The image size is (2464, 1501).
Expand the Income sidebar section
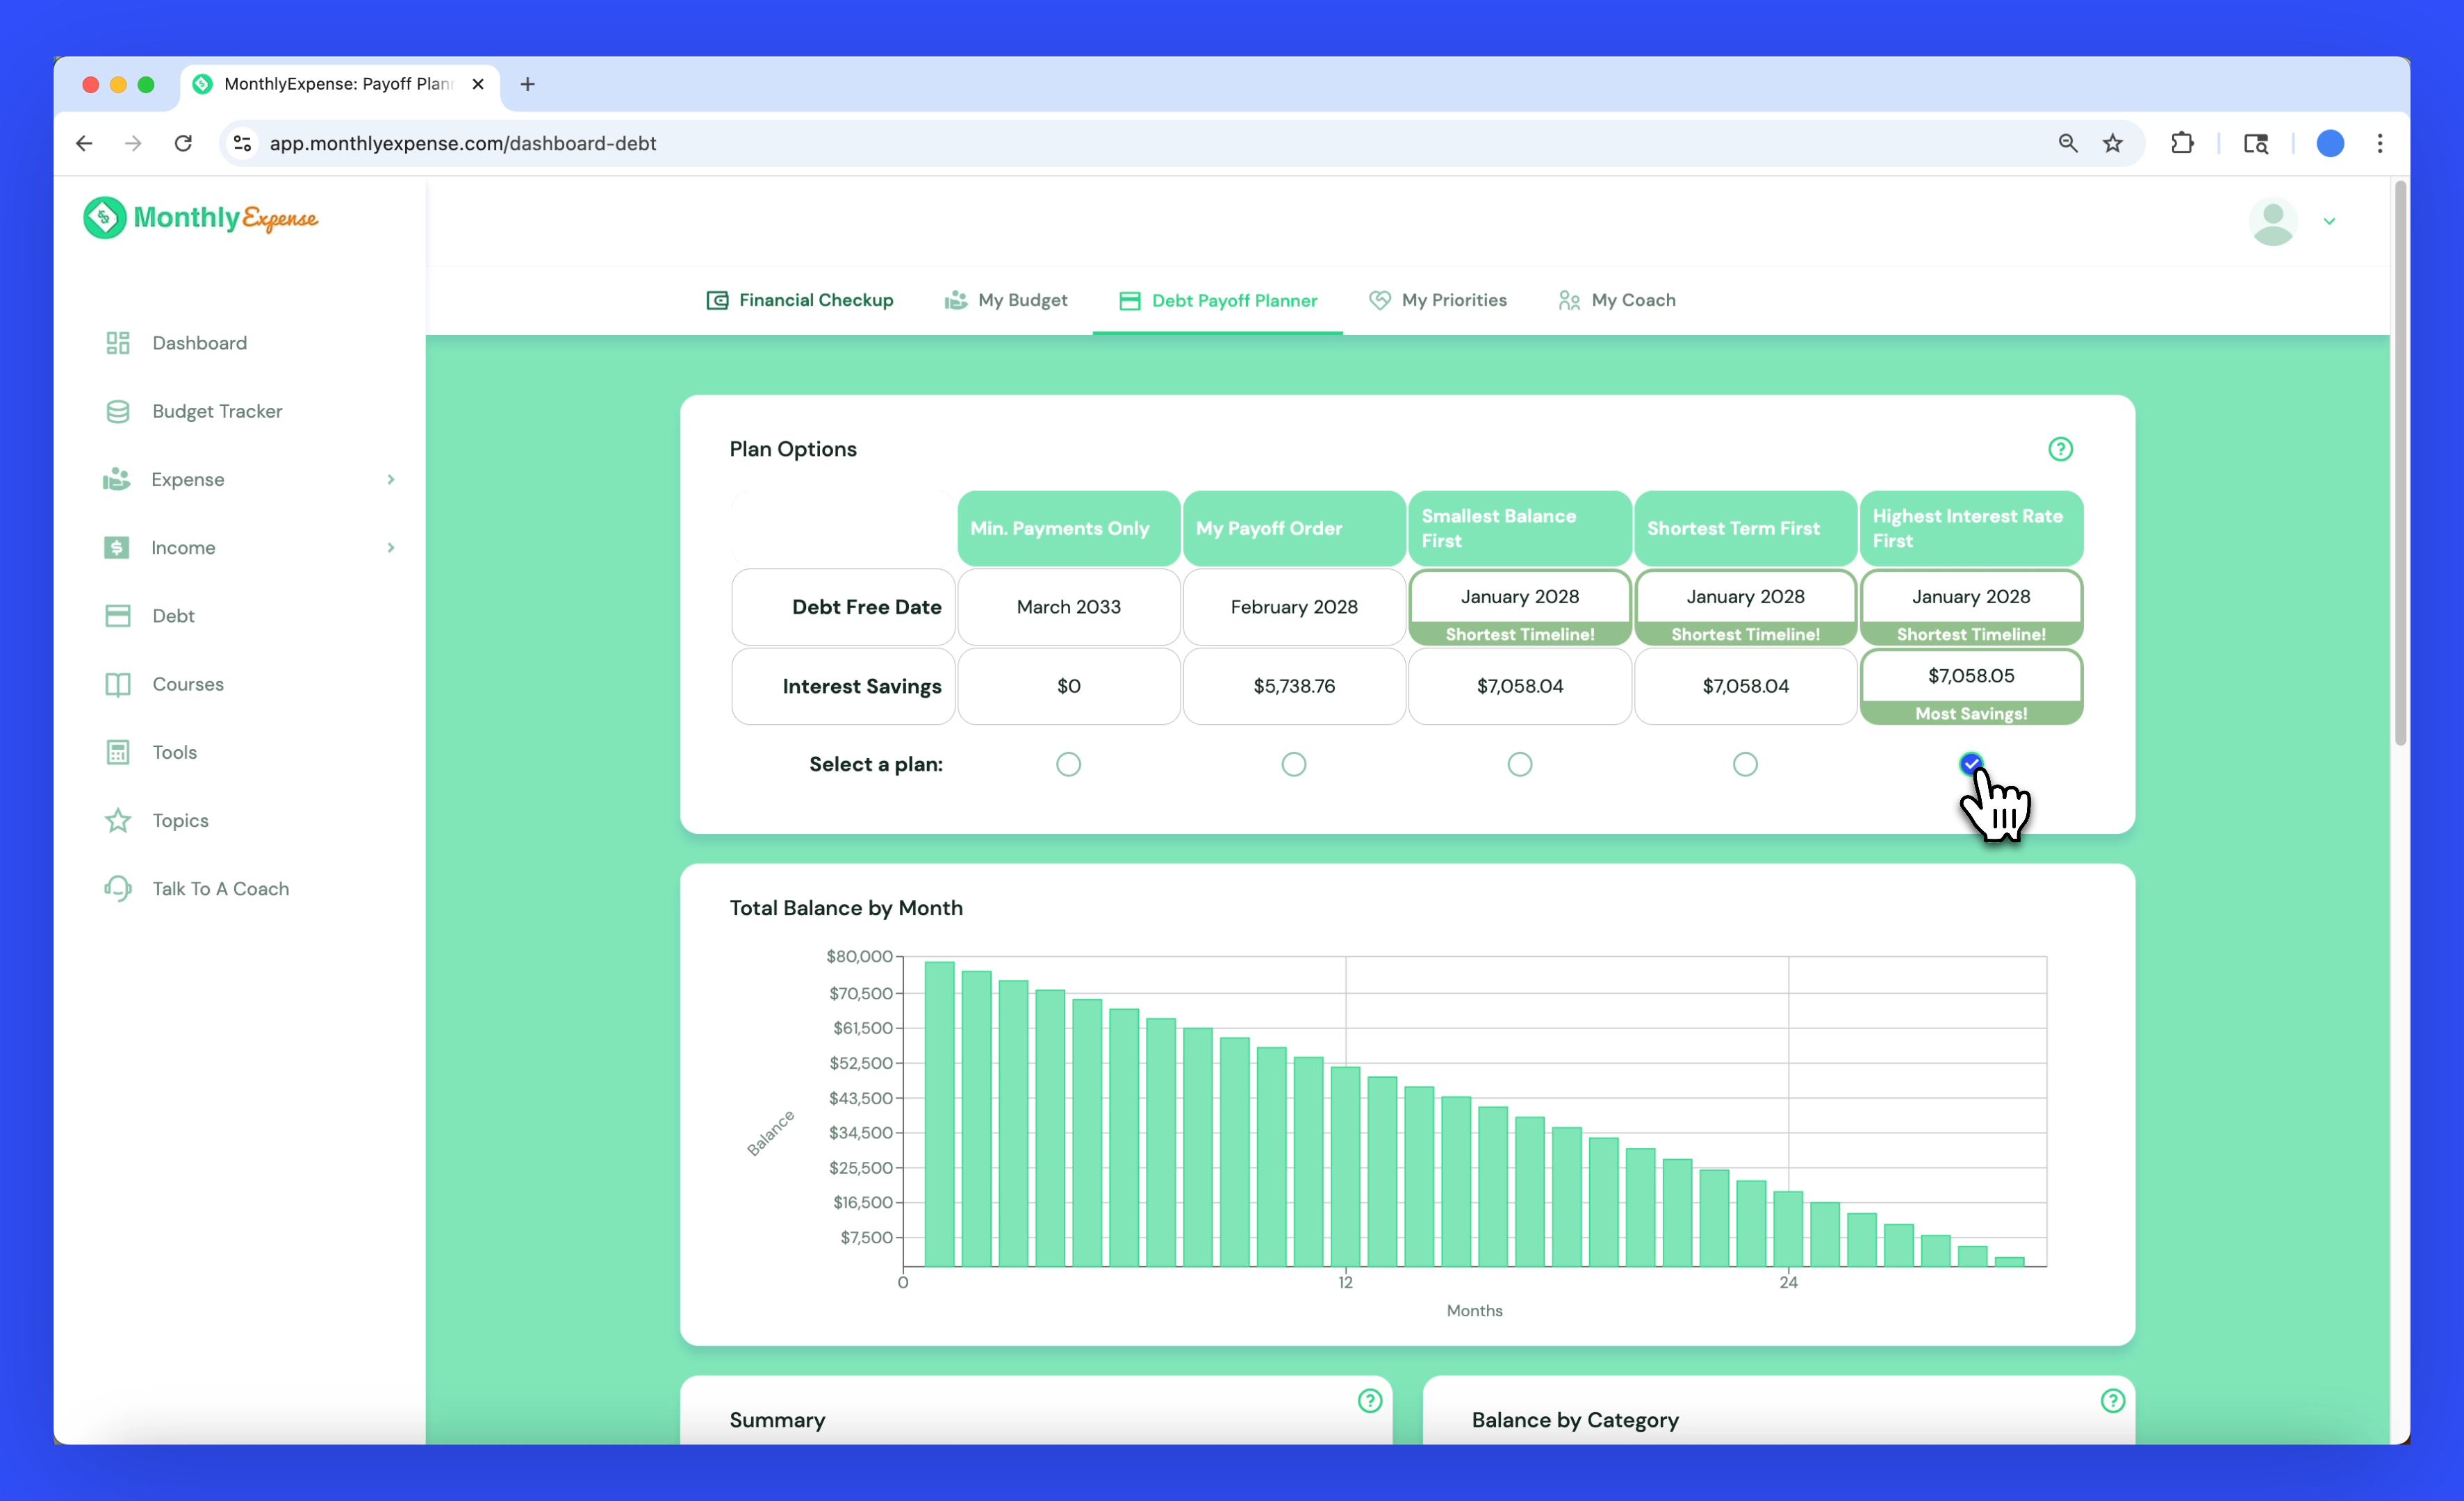click(390, 547)
